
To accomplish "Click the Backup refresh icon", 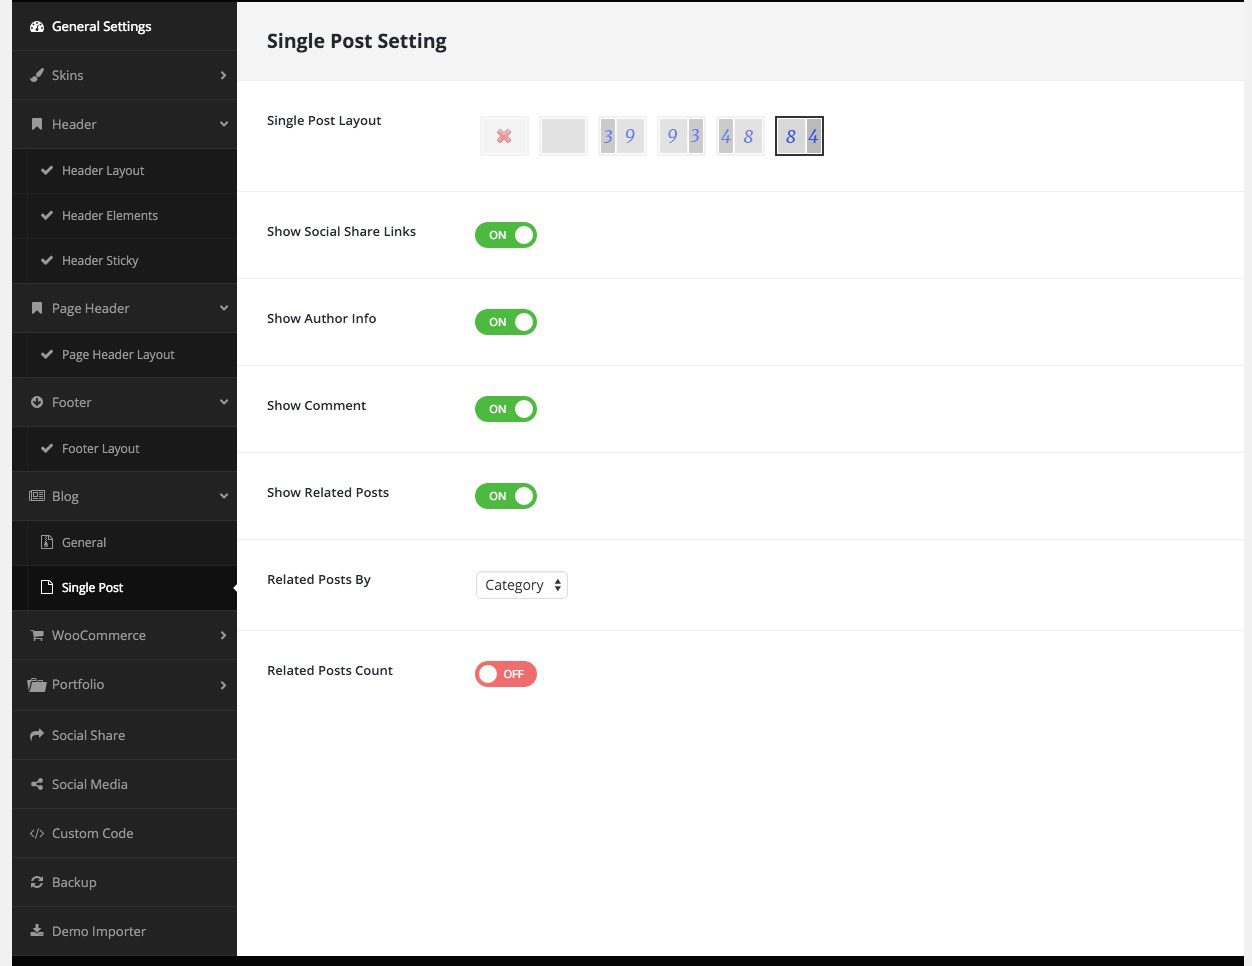I will [37, 883].
